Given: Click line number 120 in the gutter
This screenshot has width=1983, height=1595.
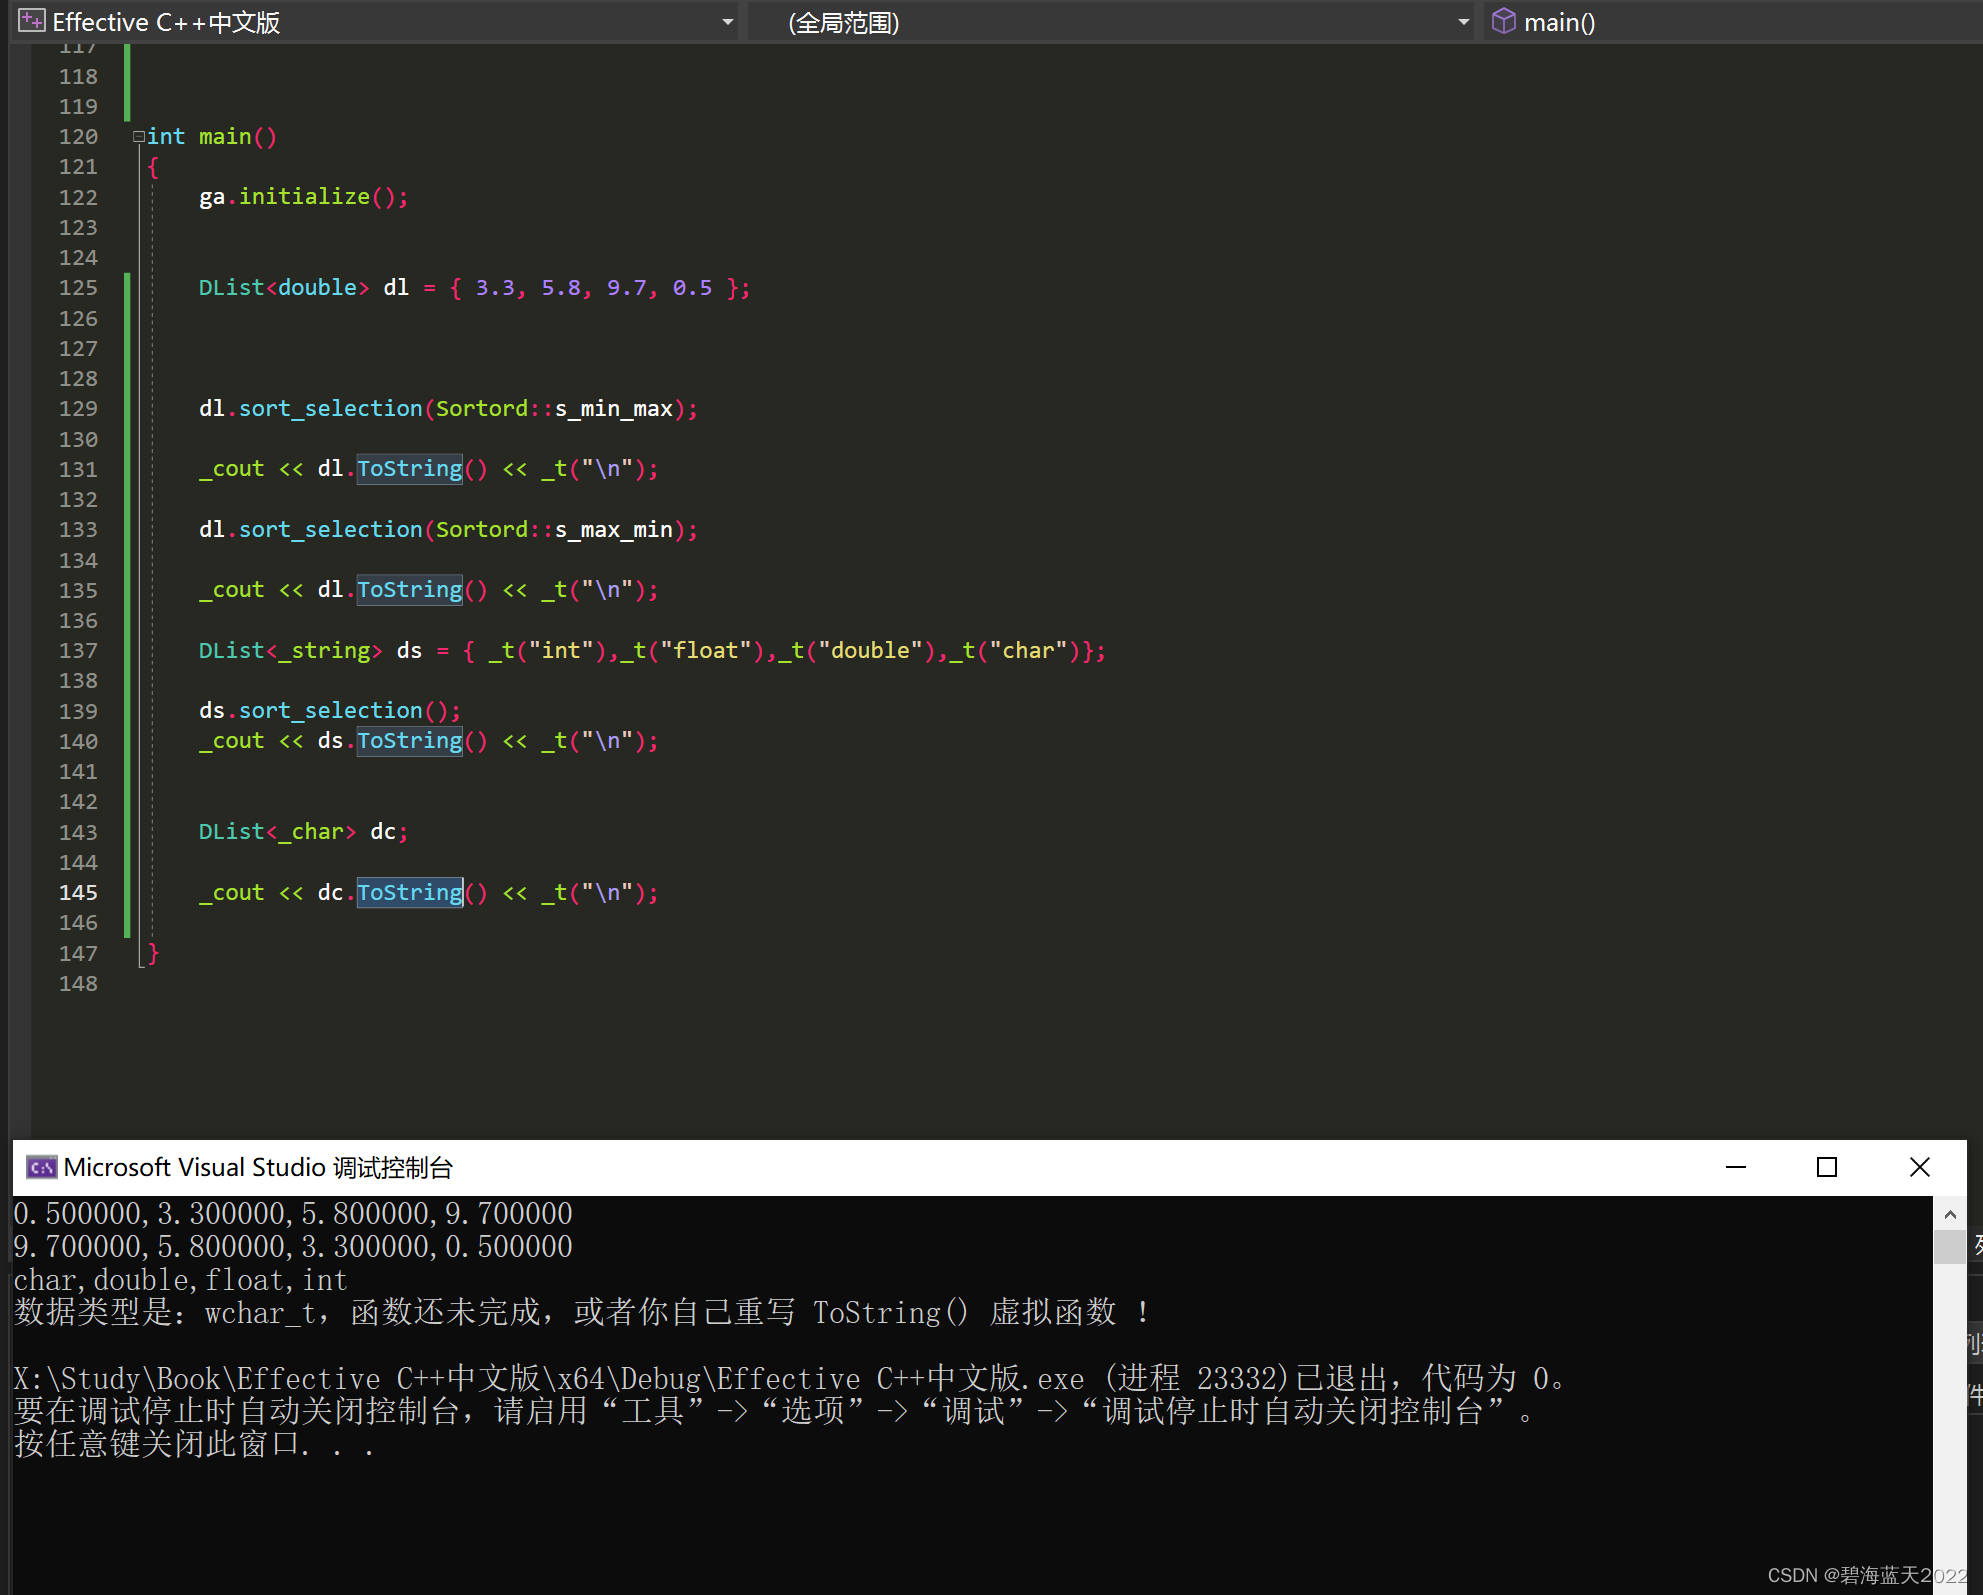Looking at the screenshot, I should 78,136.
